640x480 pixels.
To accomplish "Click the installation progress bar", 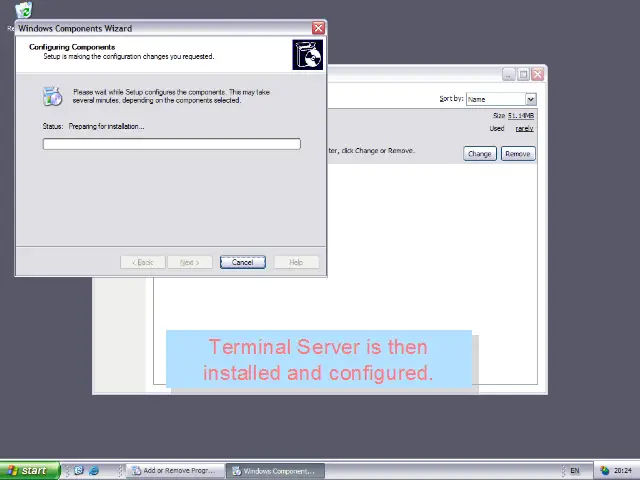I will click(171, 144).
